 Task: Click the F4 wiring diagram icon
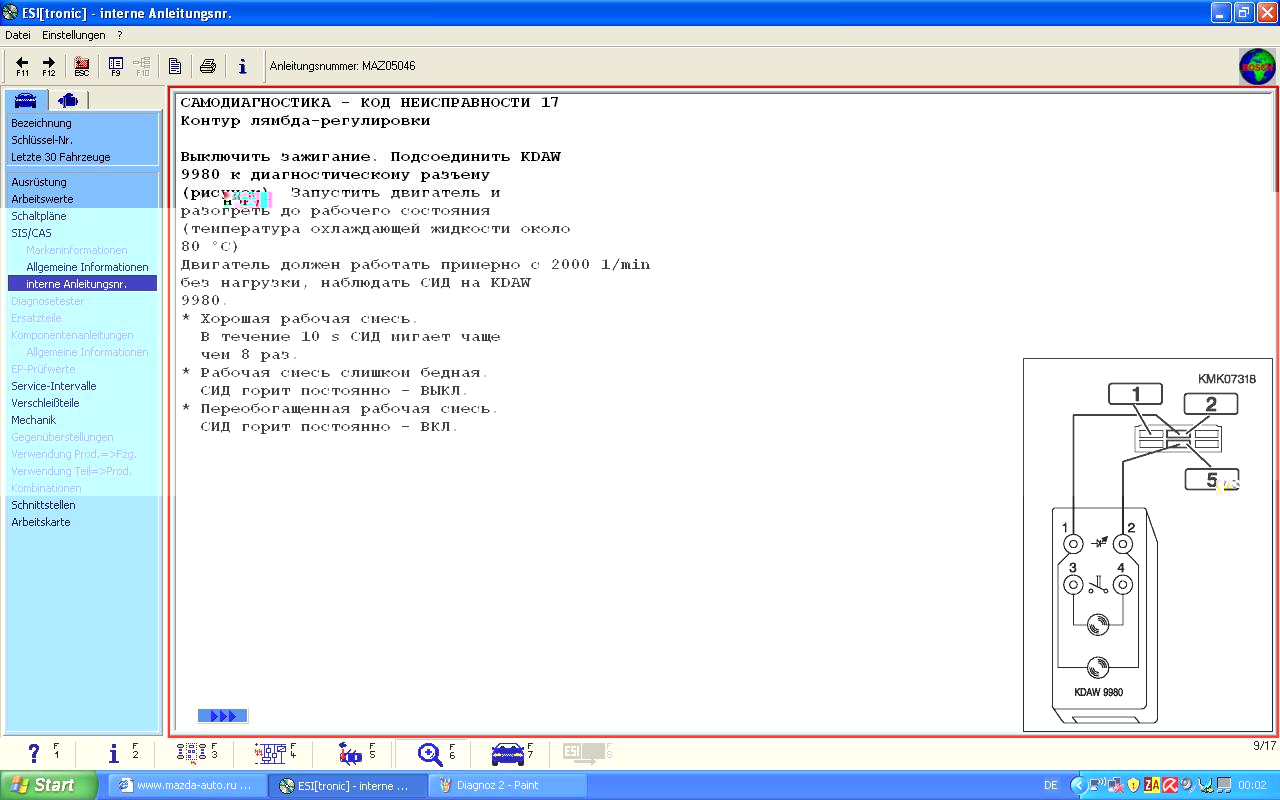coord(270,754)
